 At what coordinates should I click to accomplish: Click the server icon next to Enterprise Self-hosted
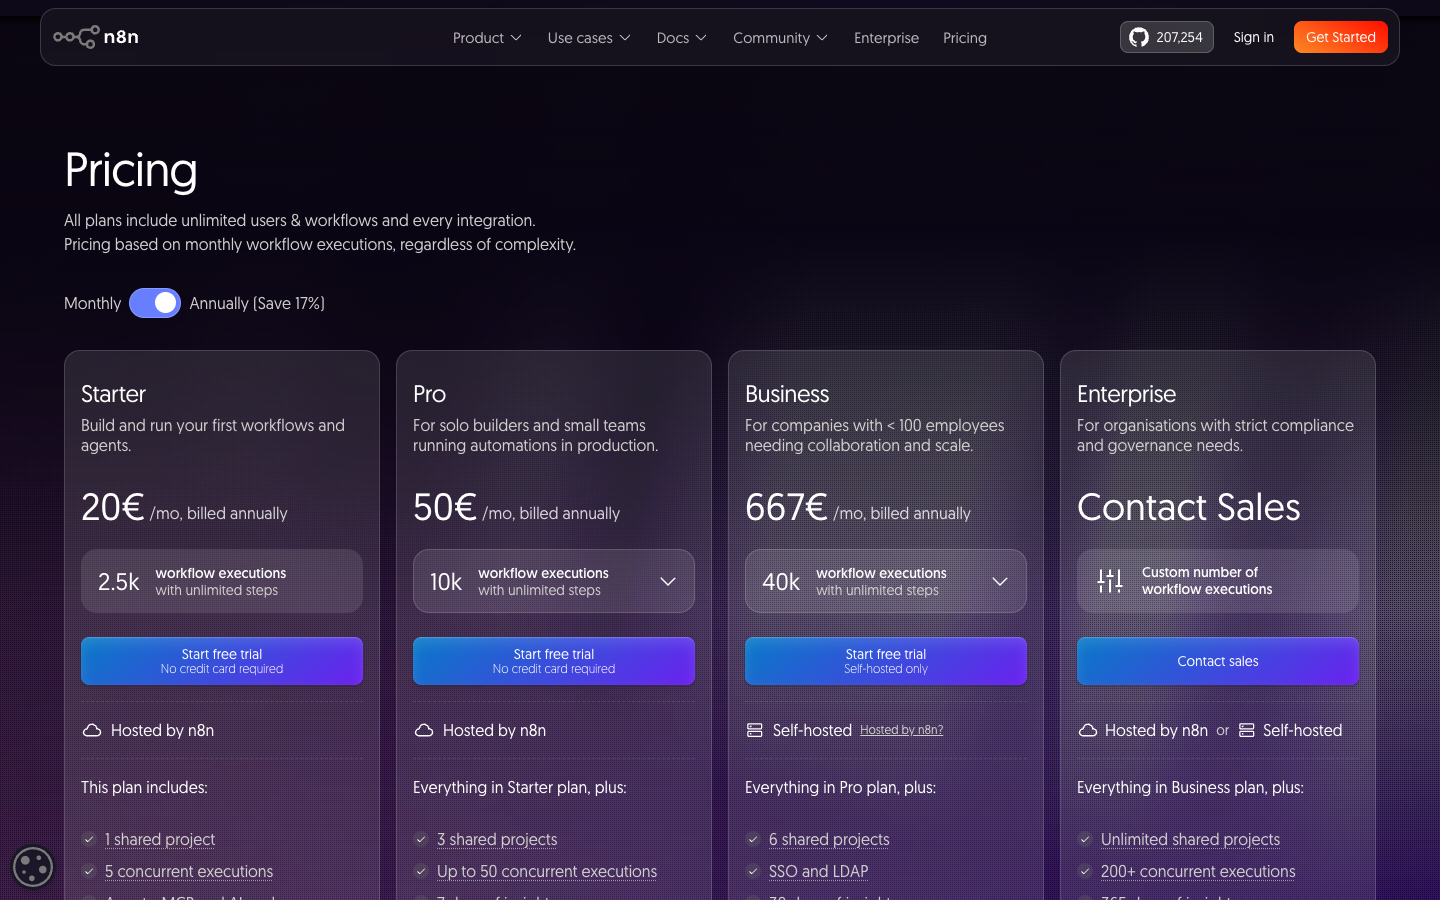[x=1247, y=731]
